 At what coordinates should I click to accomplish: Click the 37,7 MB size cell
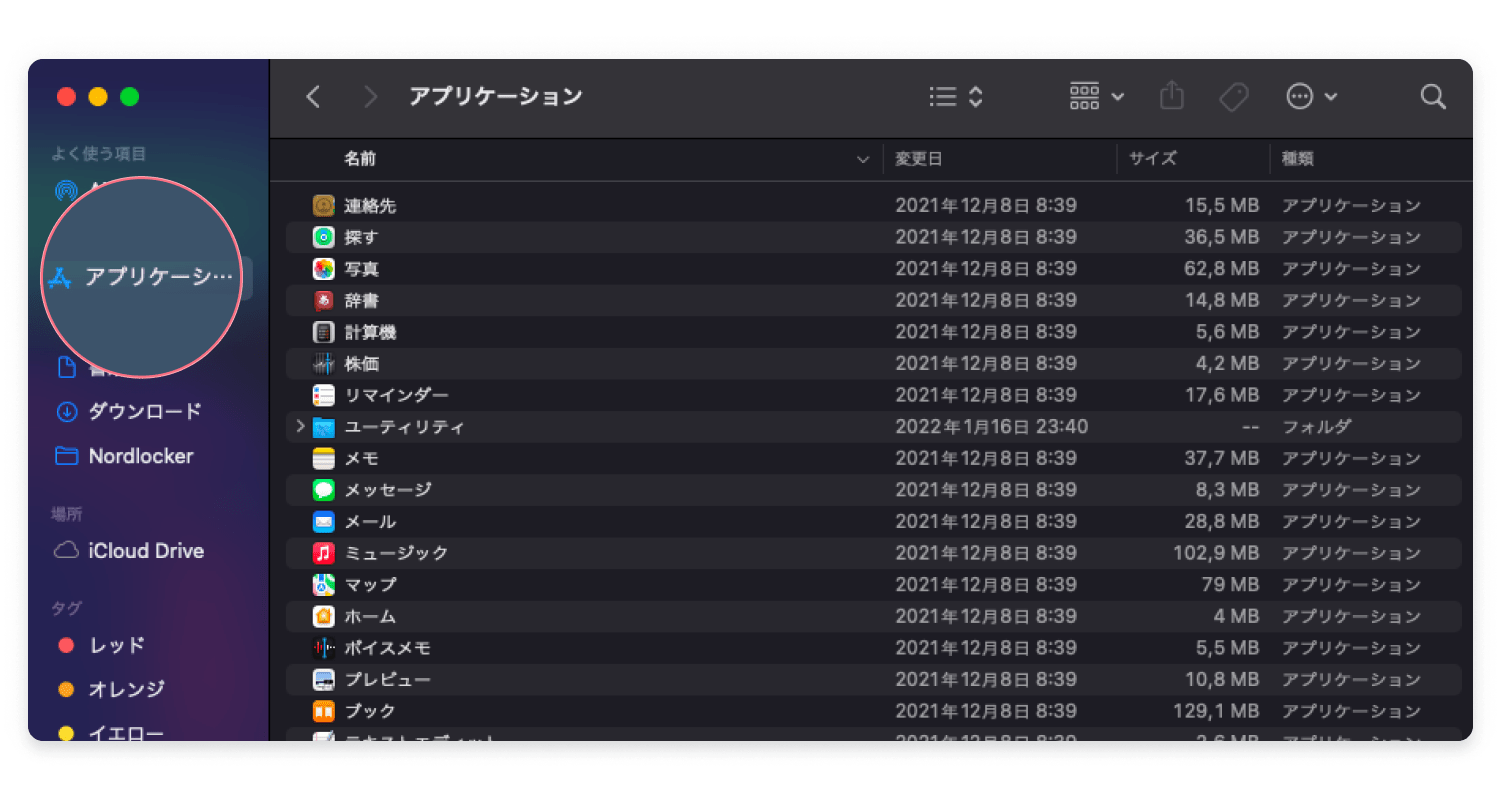(x=1221, y=459)
